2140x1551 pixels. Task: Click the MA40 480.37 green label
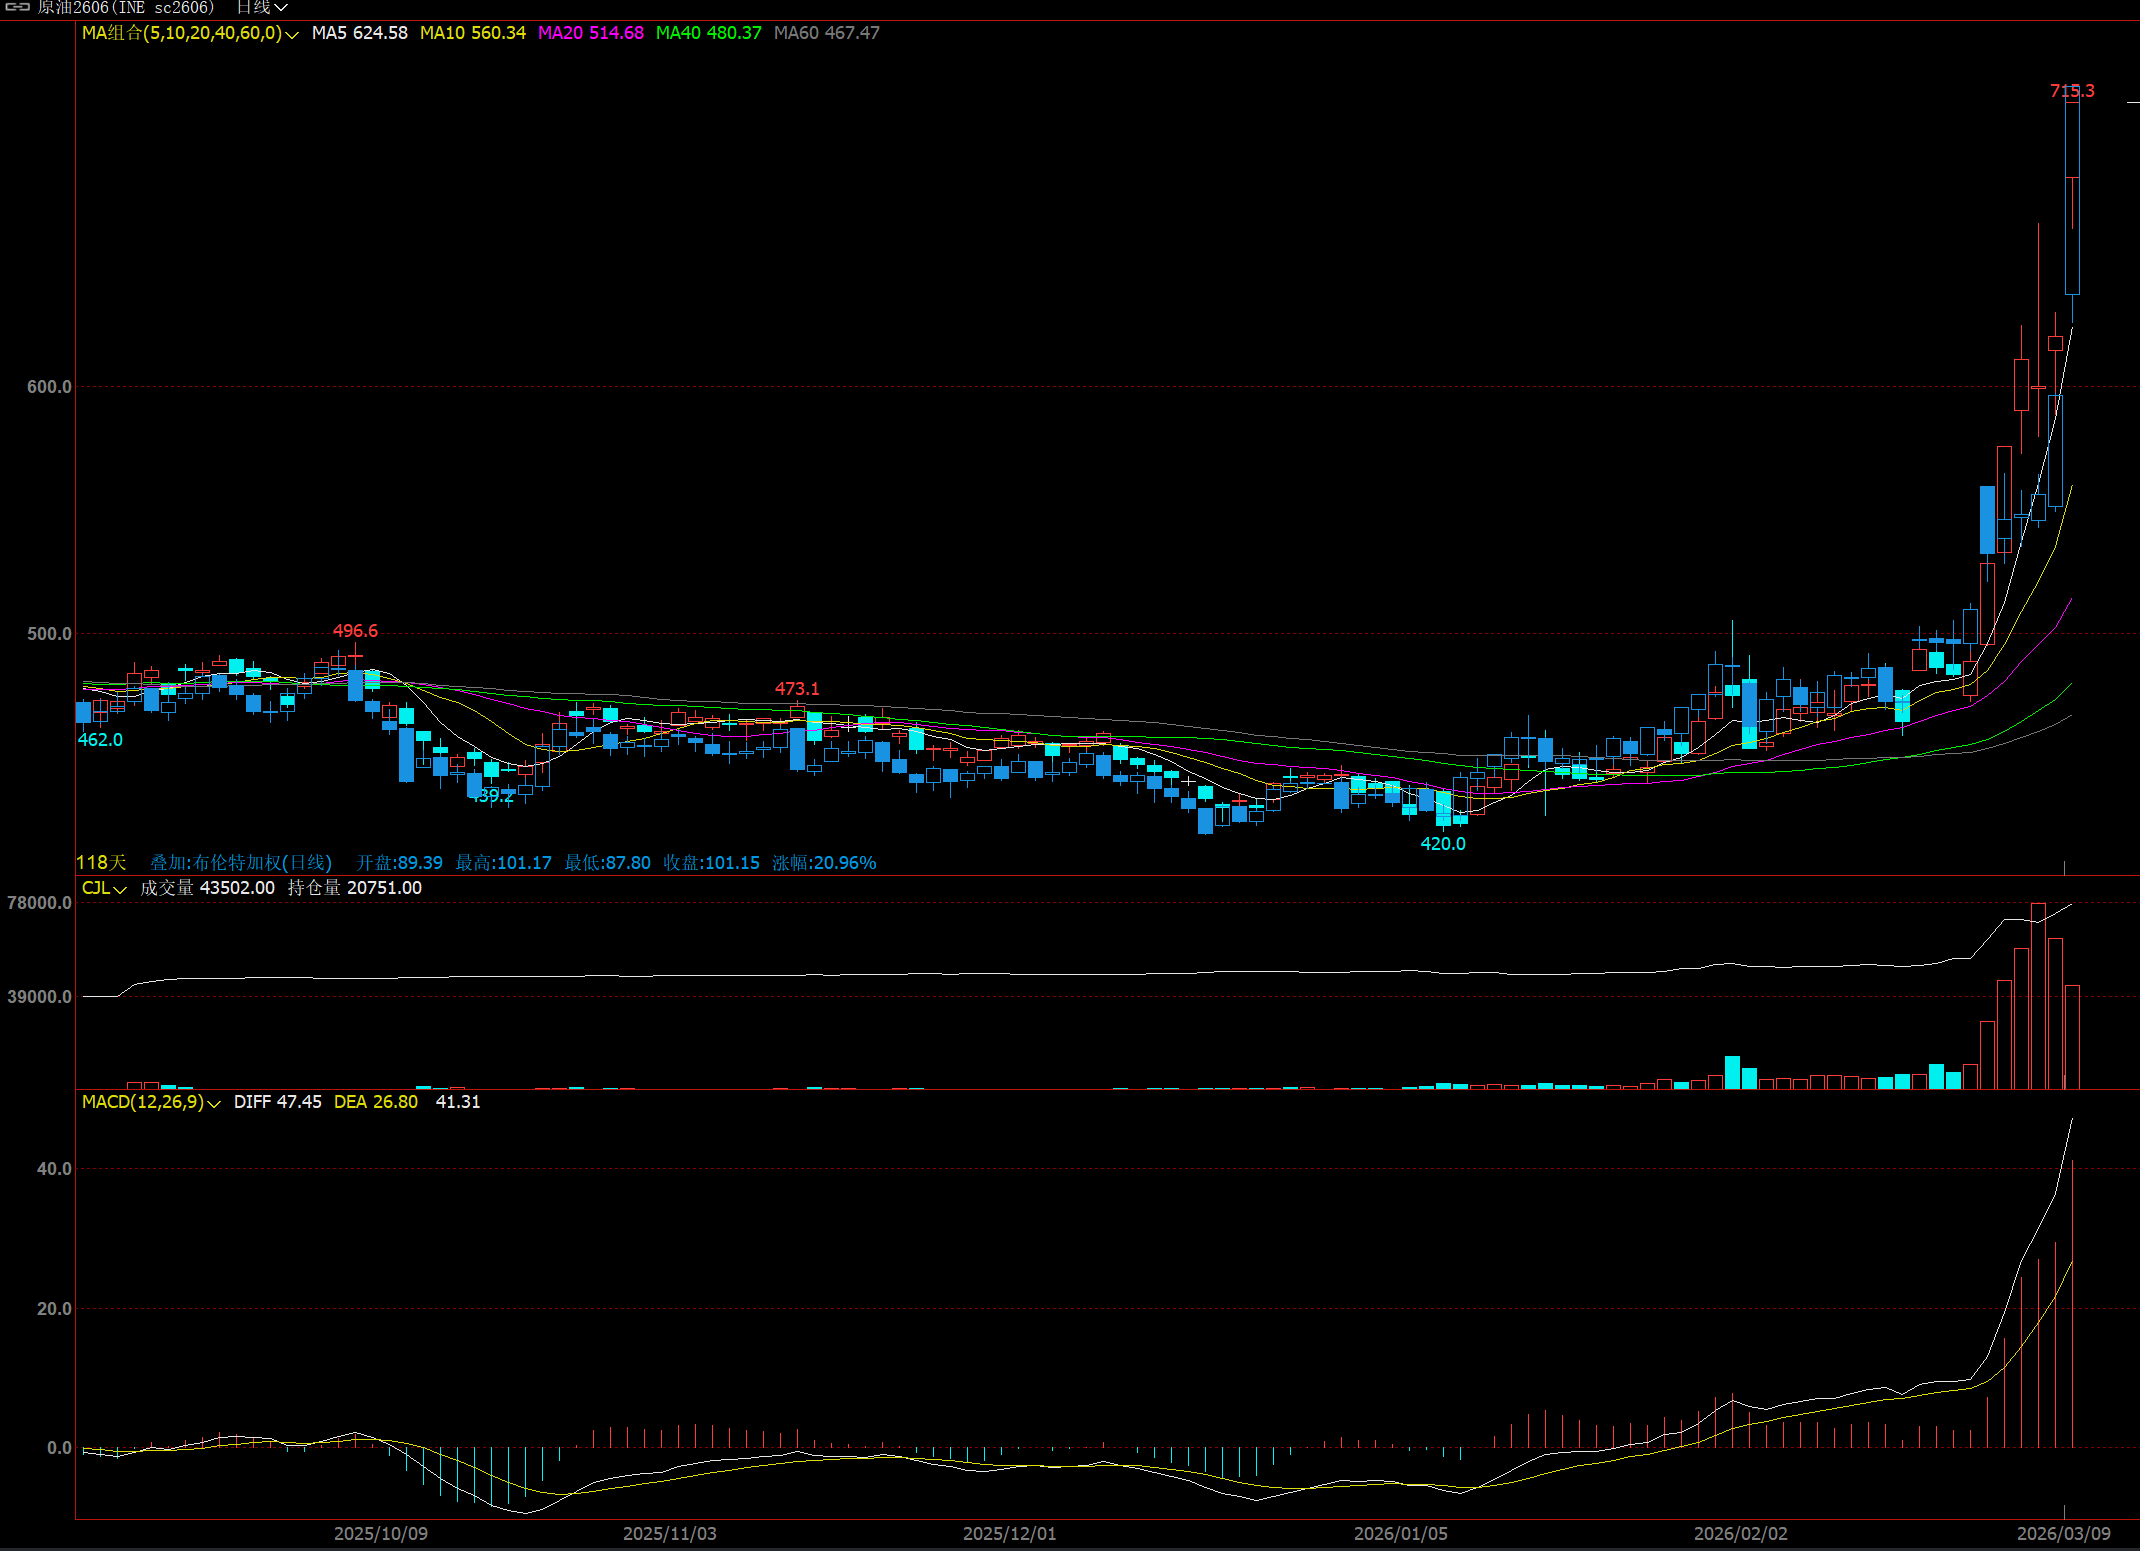[x=708, y=33]
